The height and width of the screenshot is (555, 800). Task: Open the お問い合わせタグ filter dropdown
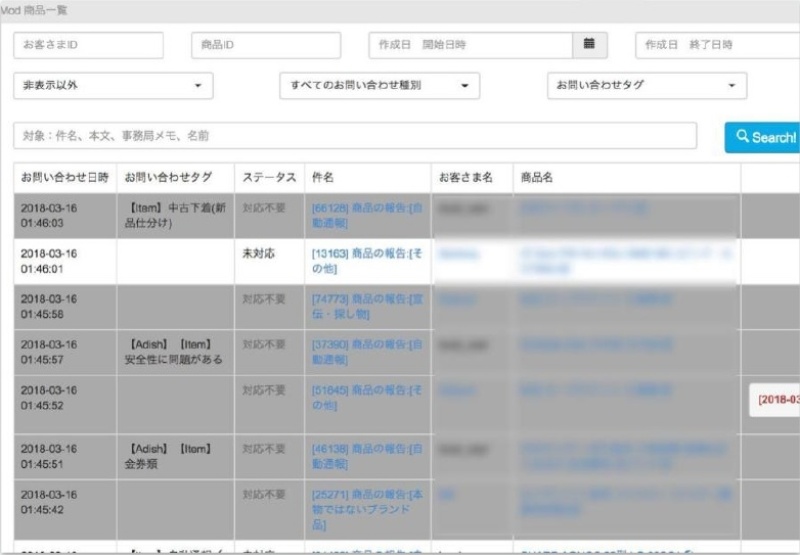click(x=646, y=86)
